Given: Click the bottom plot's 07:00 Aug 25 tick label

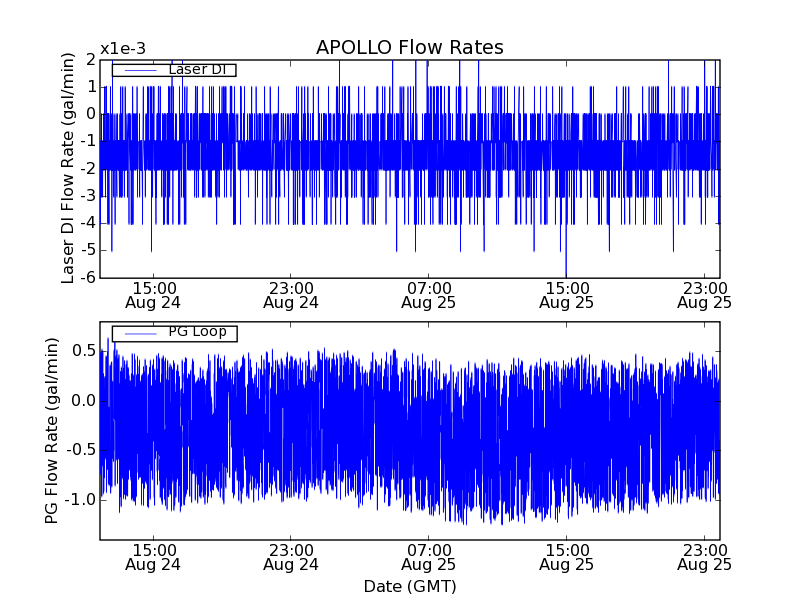Looking at the screenshot, I should coord(428,557).
